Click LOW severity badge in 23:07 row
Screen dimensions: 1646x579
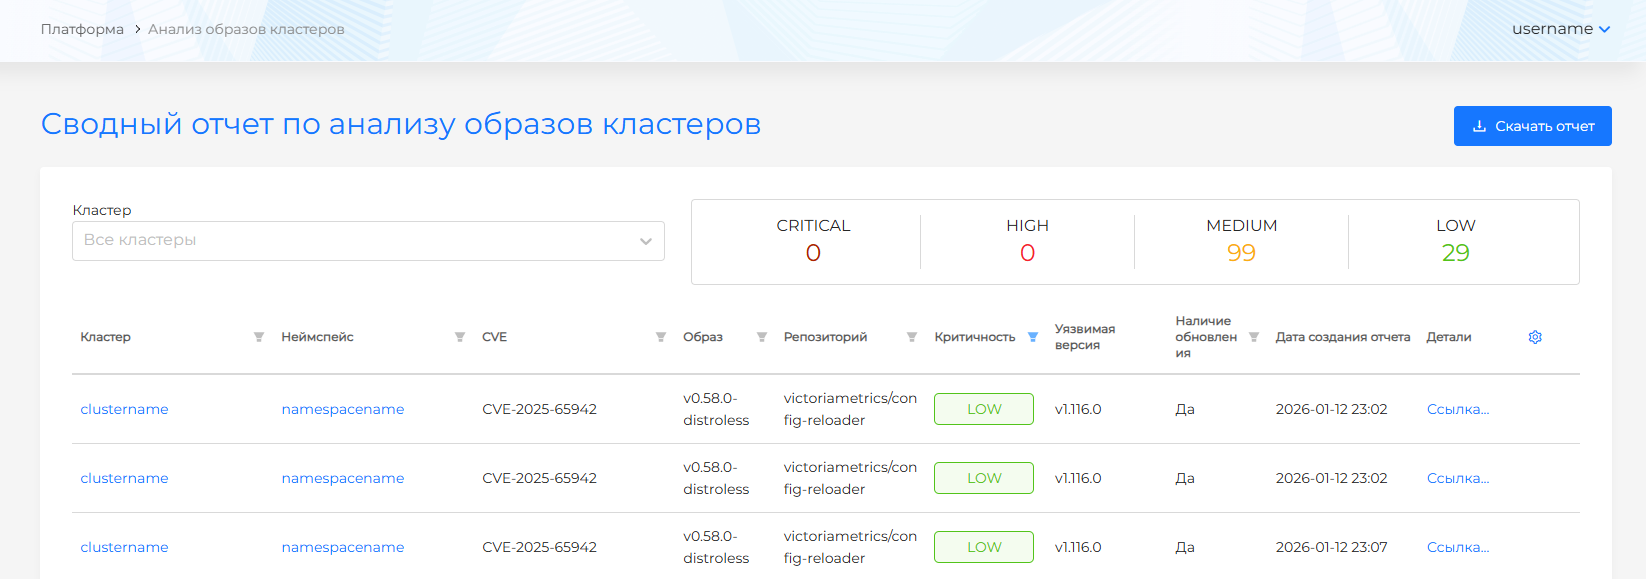click(984, 547)
